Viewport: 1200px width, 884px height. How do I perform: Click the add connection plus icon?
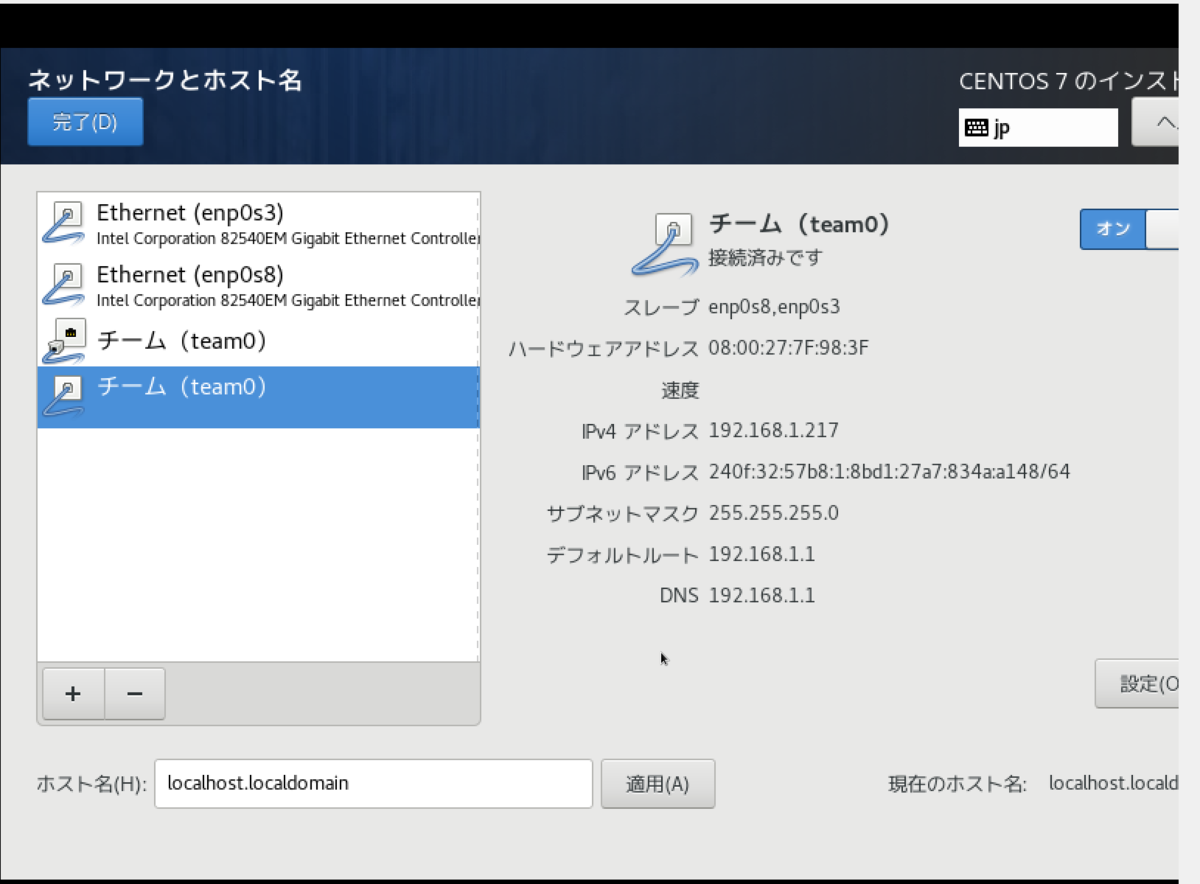tap(72, 693)
